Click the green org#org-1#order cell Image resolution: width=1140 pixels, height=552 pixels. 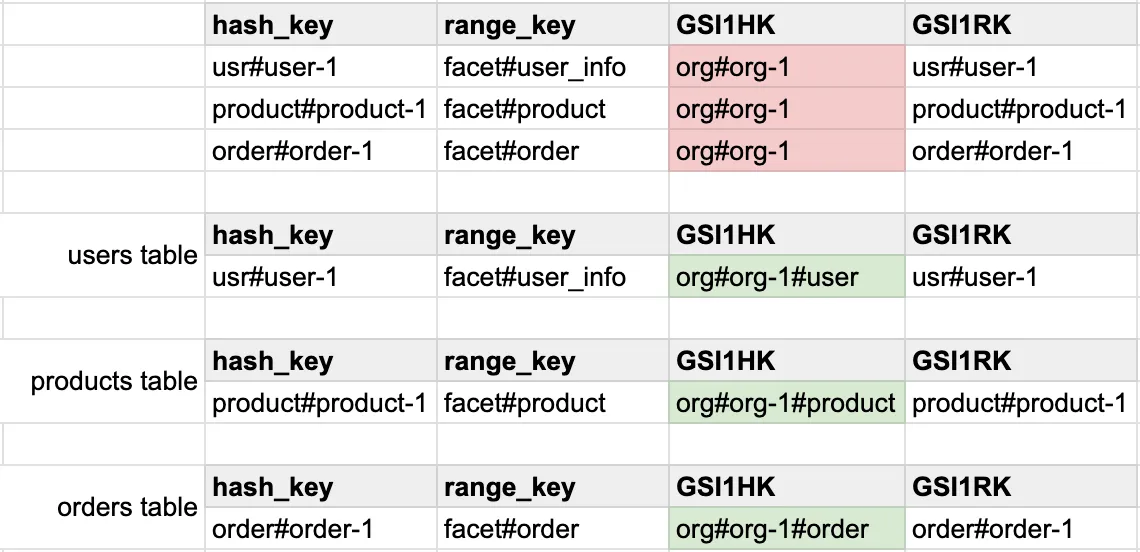click(x=786, y=529)
